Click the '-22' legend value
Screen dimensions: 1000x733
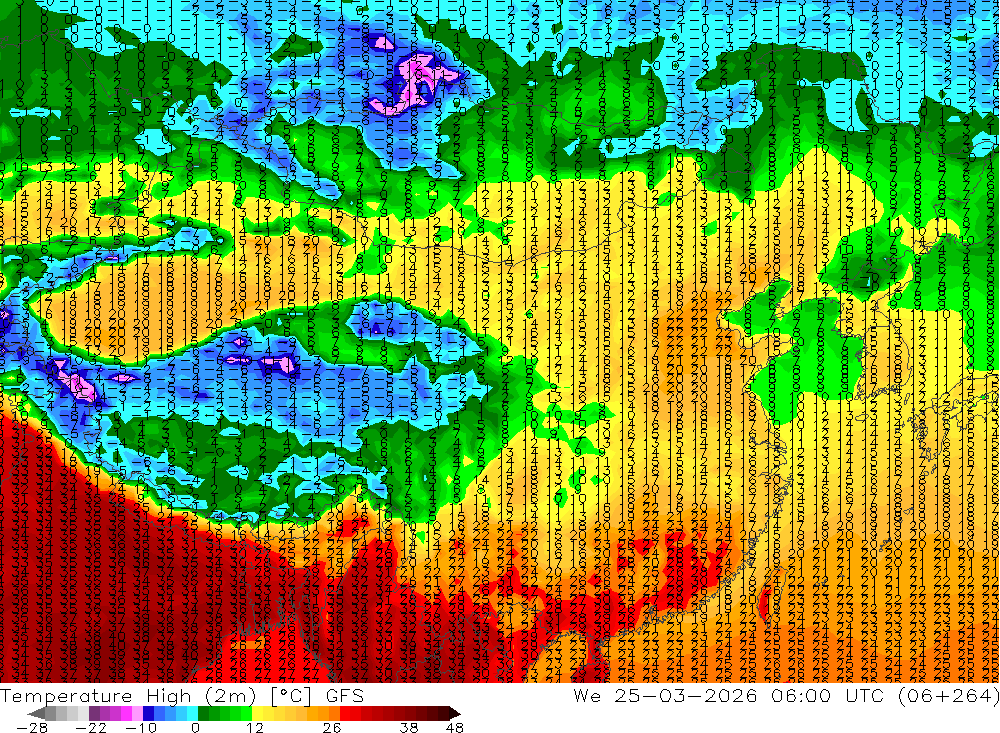click(91, 727)
